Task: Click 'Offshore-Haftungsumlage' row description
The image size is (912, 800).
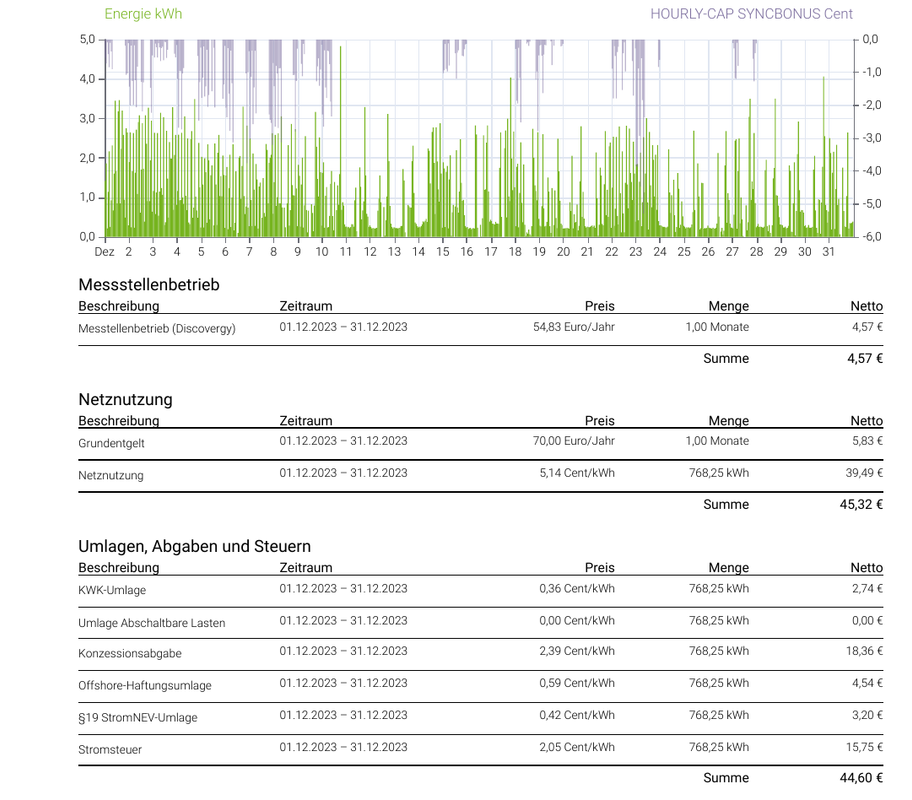Action: [x=145, y=685]
